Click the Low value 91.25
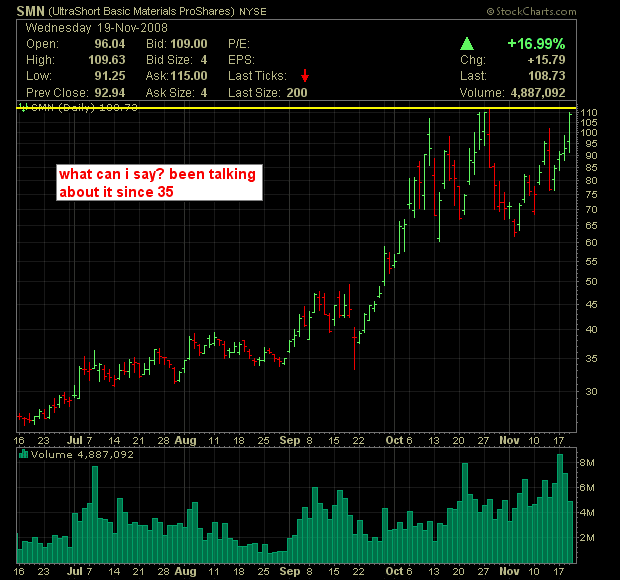This screenshot has width=620, height=580. [110, 76]
